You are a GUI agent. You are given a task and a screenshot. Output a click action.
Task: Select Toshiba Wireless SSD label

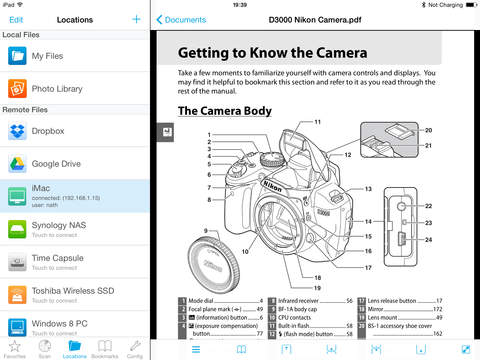pos(73,291)
